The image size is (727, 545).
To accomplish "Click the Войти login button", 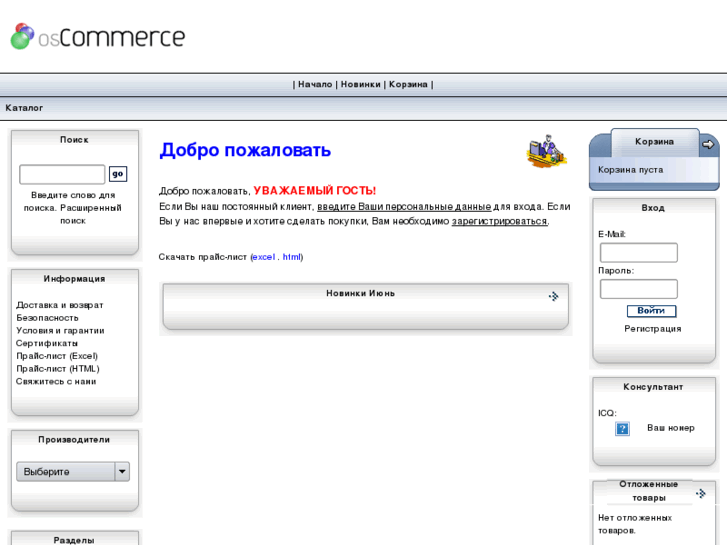I will coord(651,311).
